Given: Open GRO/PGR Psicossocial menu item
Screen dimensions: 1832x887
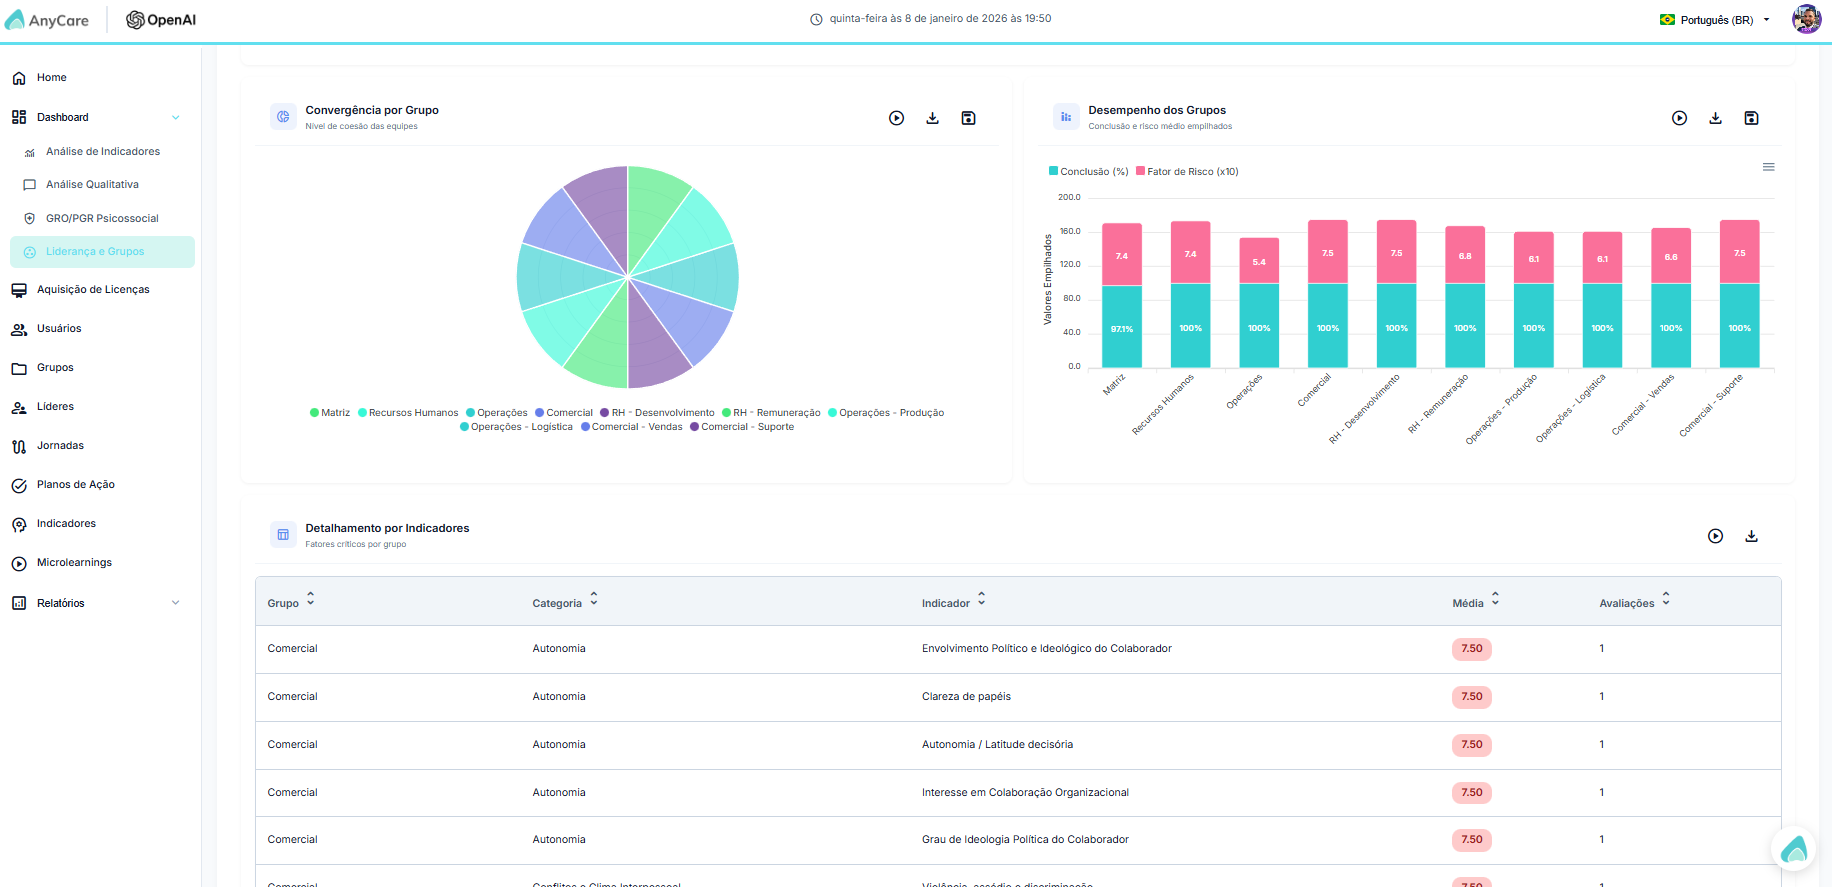Looking at the screenshot, I should 102,218.
